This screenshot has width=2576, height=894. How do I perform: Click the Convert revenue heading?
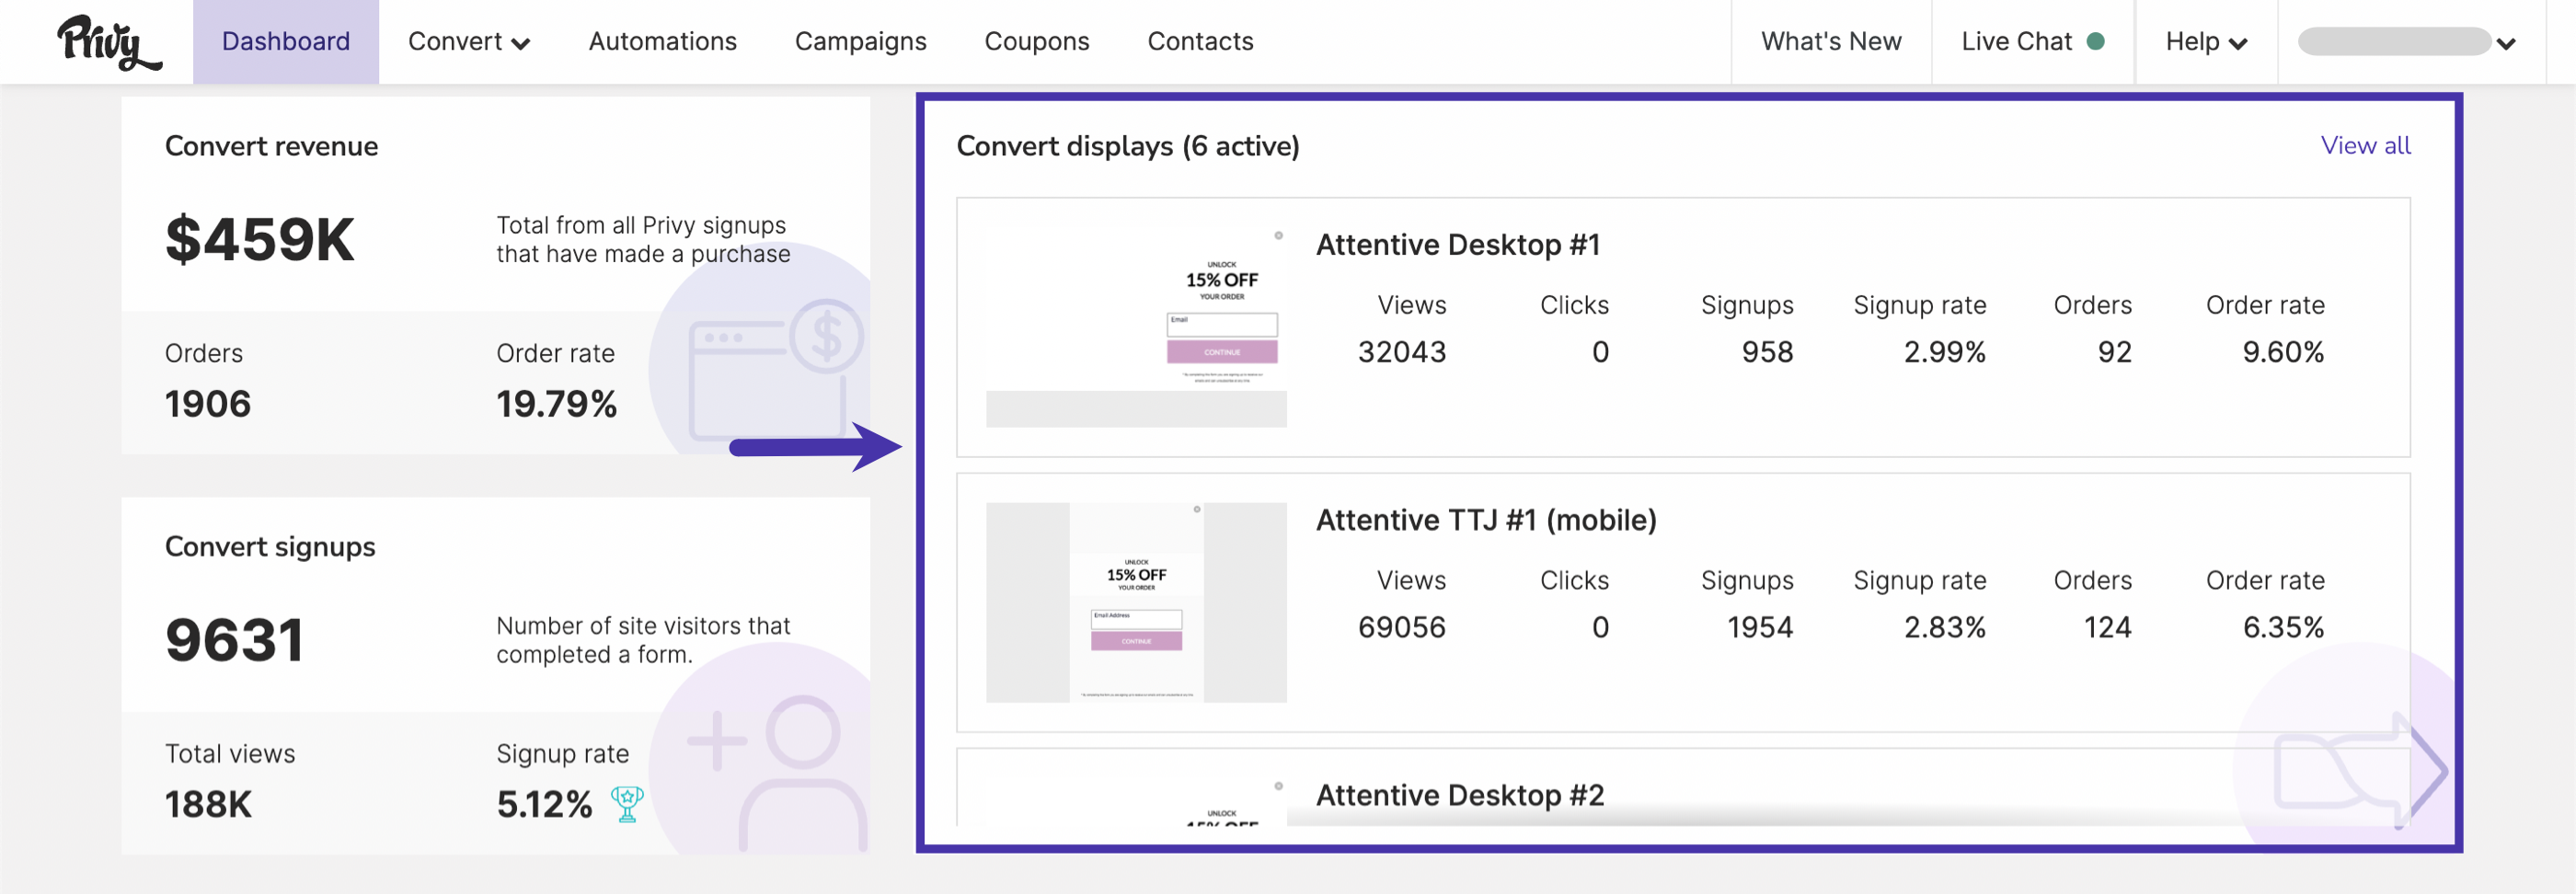pos(271,146)
